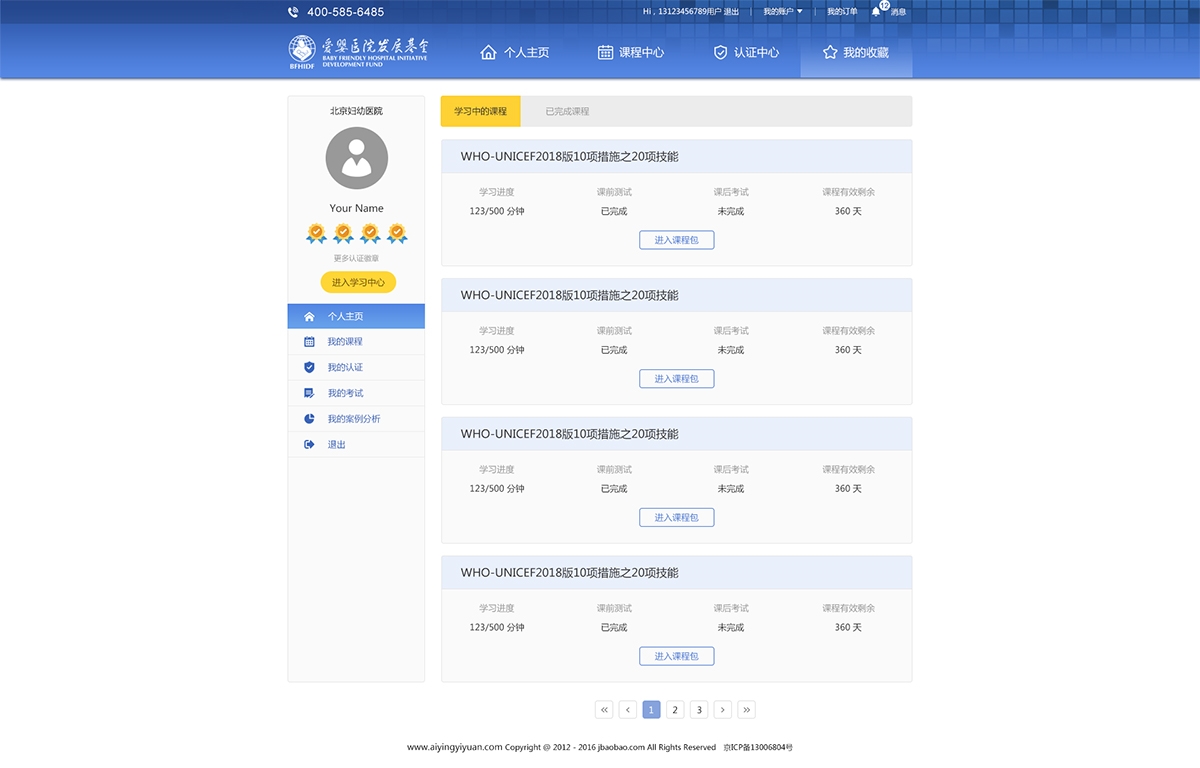Image resolution: width=1200 pixels, height=768 pixels.
Task: Jump to last page with double arrow
Action: click(746, 710)
